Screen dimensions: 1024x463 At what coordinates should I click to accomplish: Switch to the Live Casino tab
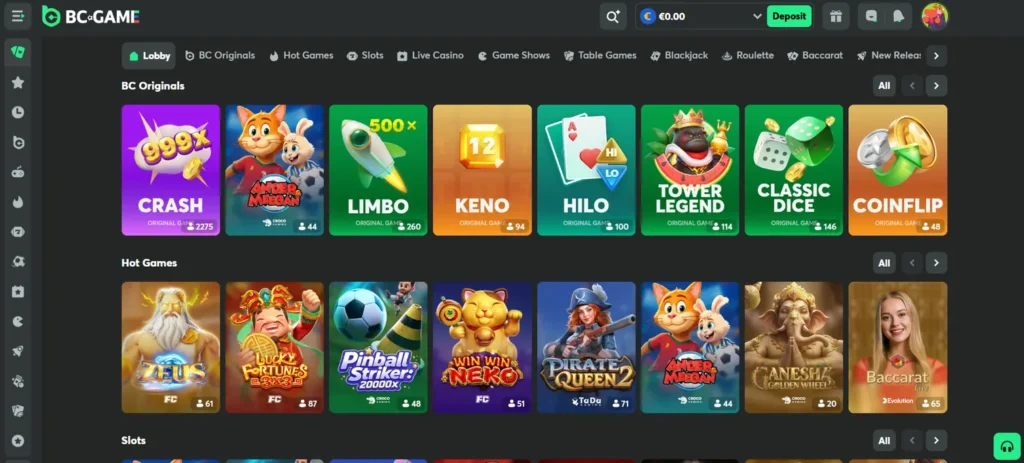pos(430,56)
